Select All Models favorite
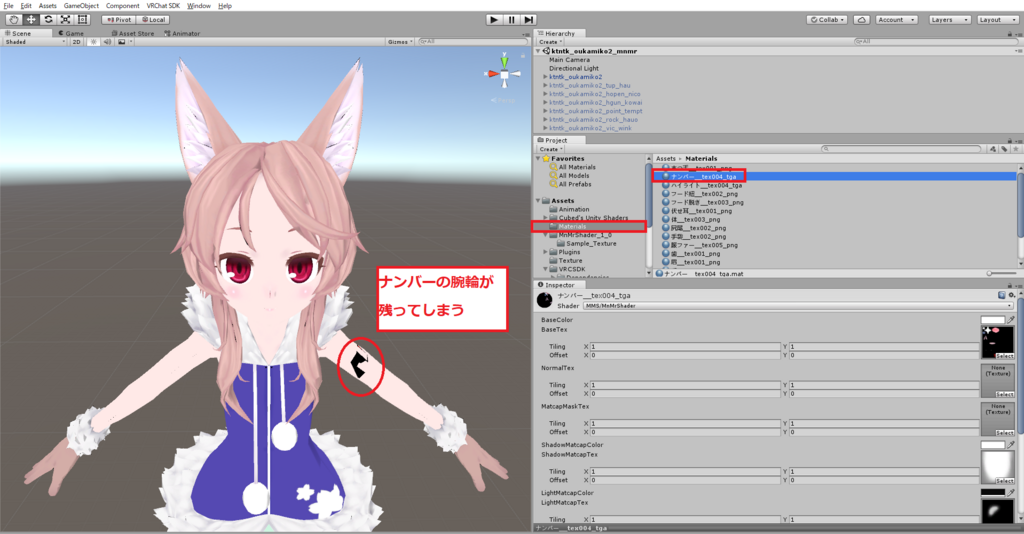 click(x=573, y=176)
